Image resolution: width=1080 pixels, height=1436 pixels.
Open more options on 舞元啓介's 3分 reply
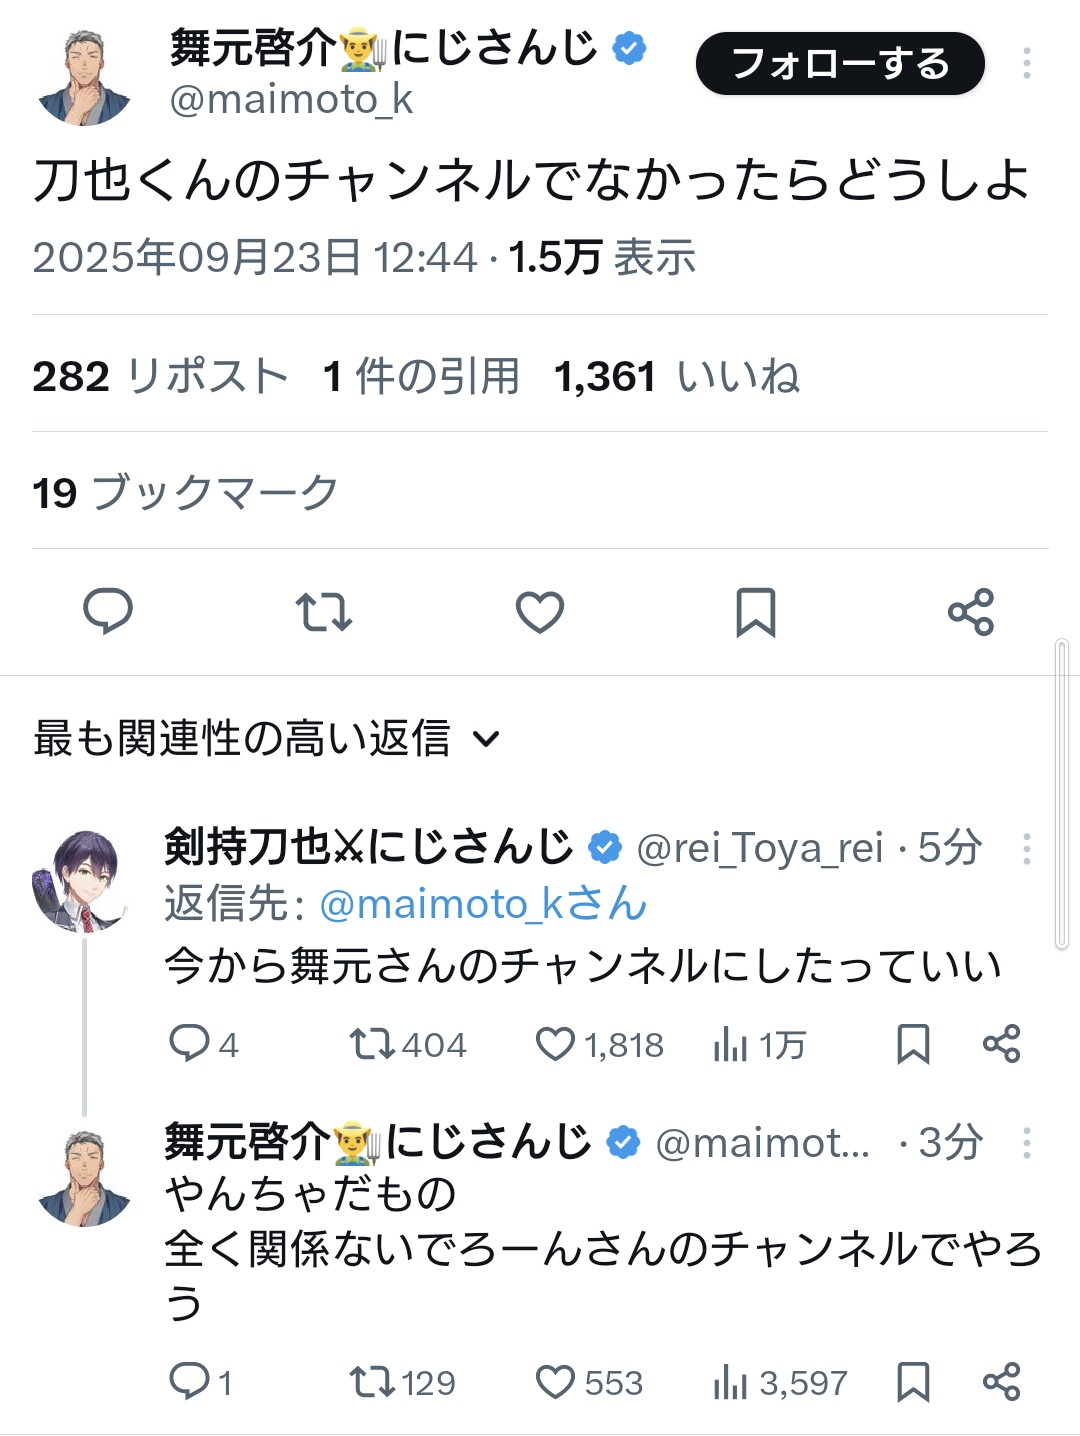(1026, 1143)
